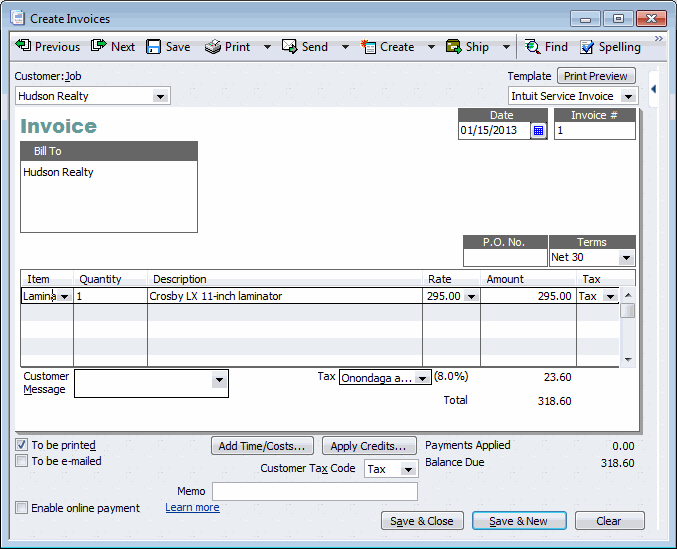
Task: Click the Create Invoices window icon
Action: click(x=18, y=18)
